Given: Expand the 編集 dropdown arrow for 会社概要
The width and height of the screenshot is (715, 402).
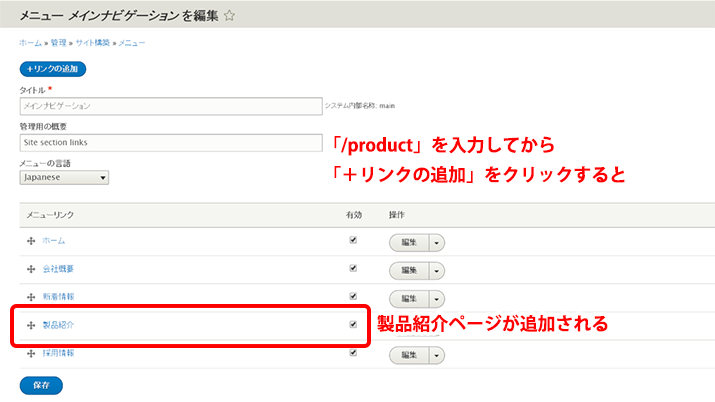Looking at the screenshot, I should [x=436, y=271].
